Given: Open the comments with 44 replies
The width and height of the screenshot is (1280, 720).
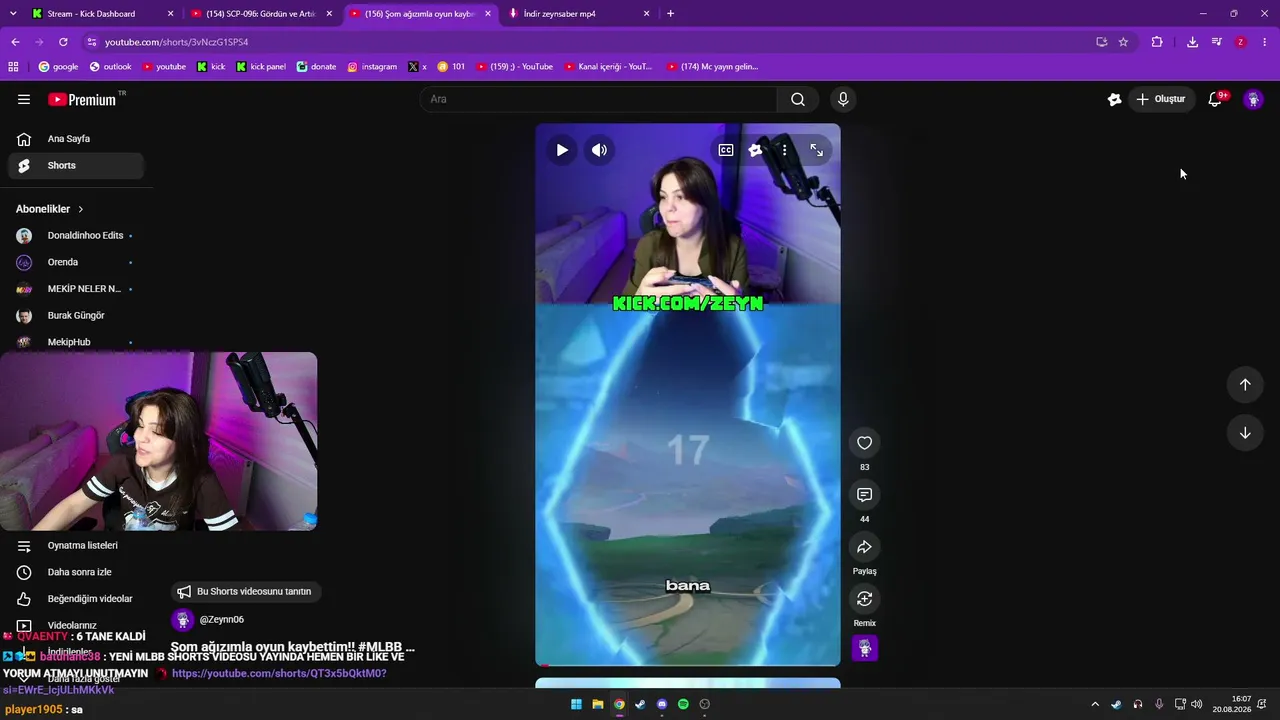Looking at the screenshot, I should point(865,495).
